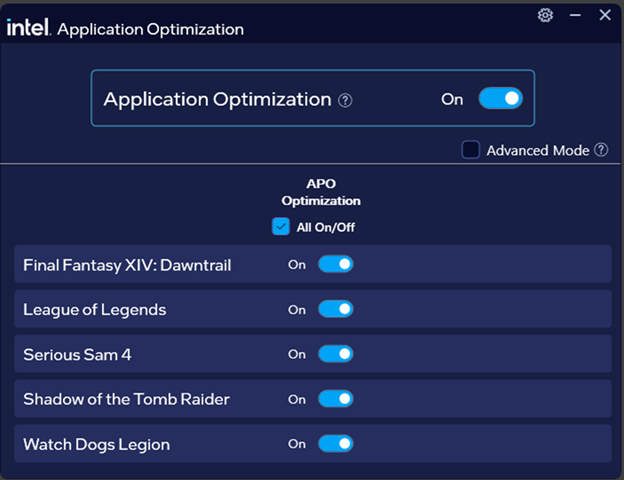This screenshot has height=480, width=624.
Task: Click the Intel logo
Action: click(28, 27)
